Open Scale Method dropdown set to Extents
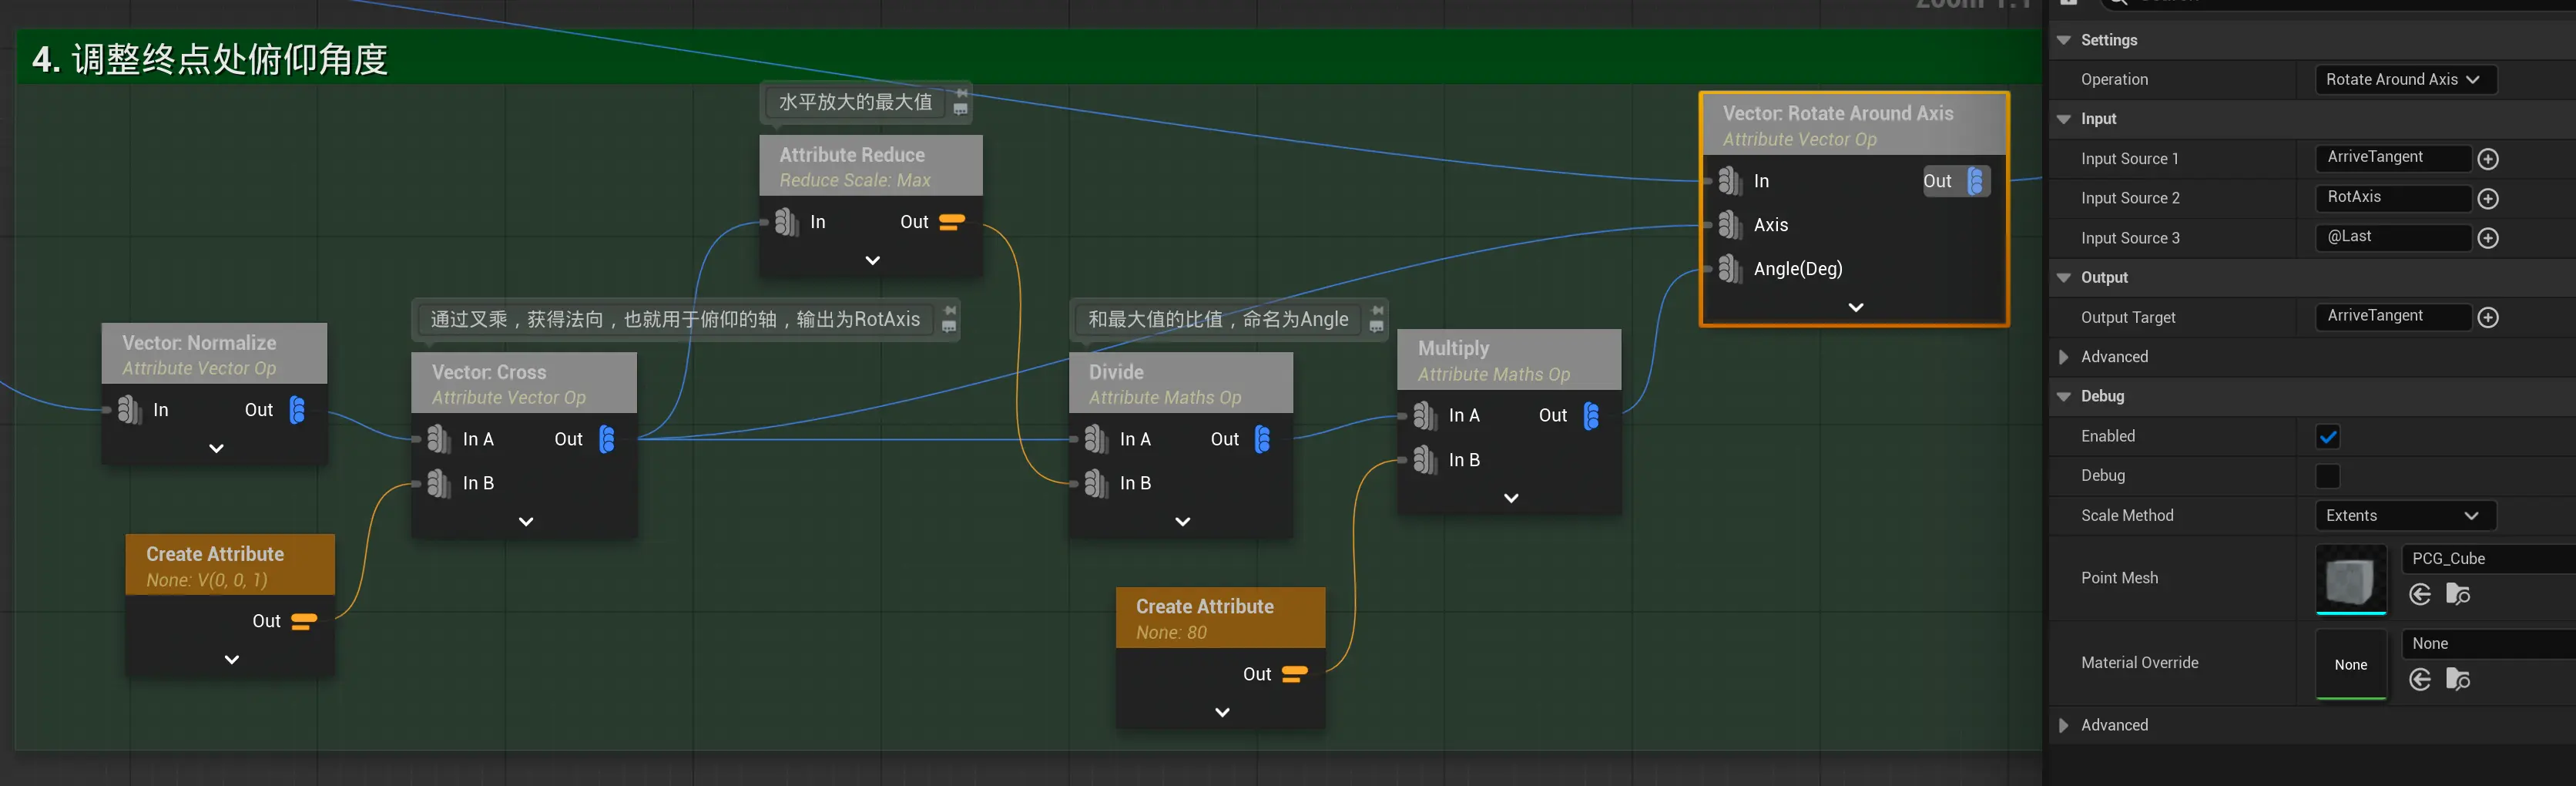2576x786 pixels. click(x=2404, y=516)
